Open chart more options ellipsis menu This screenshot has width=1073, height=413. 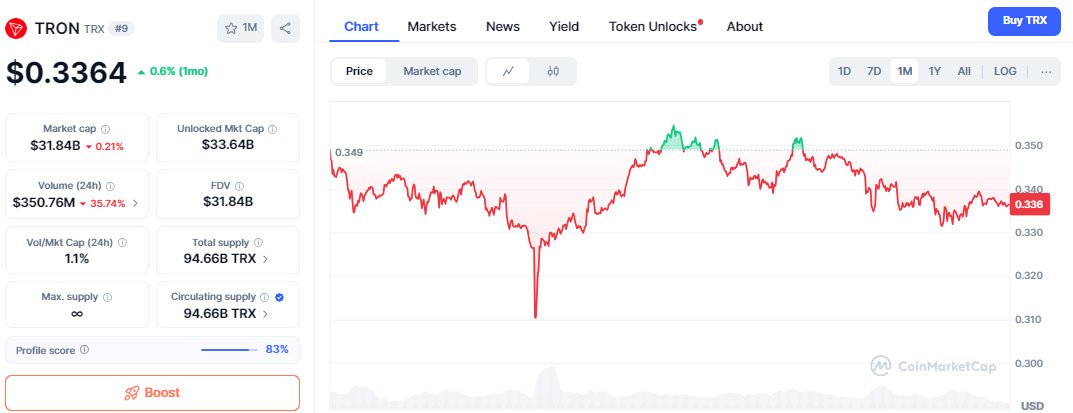point(1046,72)
